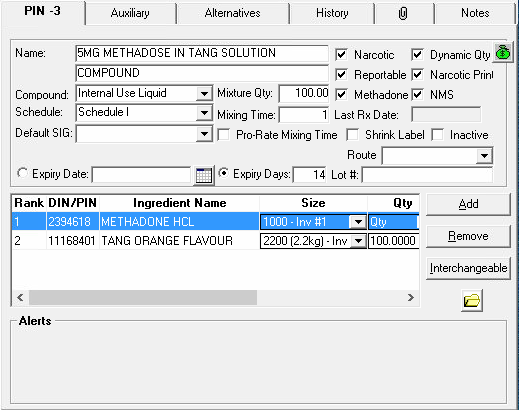Enable the Shrink Label checkbox
The width and height of the screenshot is (519, 410).
pyautogui.click(x=352, y=135)
